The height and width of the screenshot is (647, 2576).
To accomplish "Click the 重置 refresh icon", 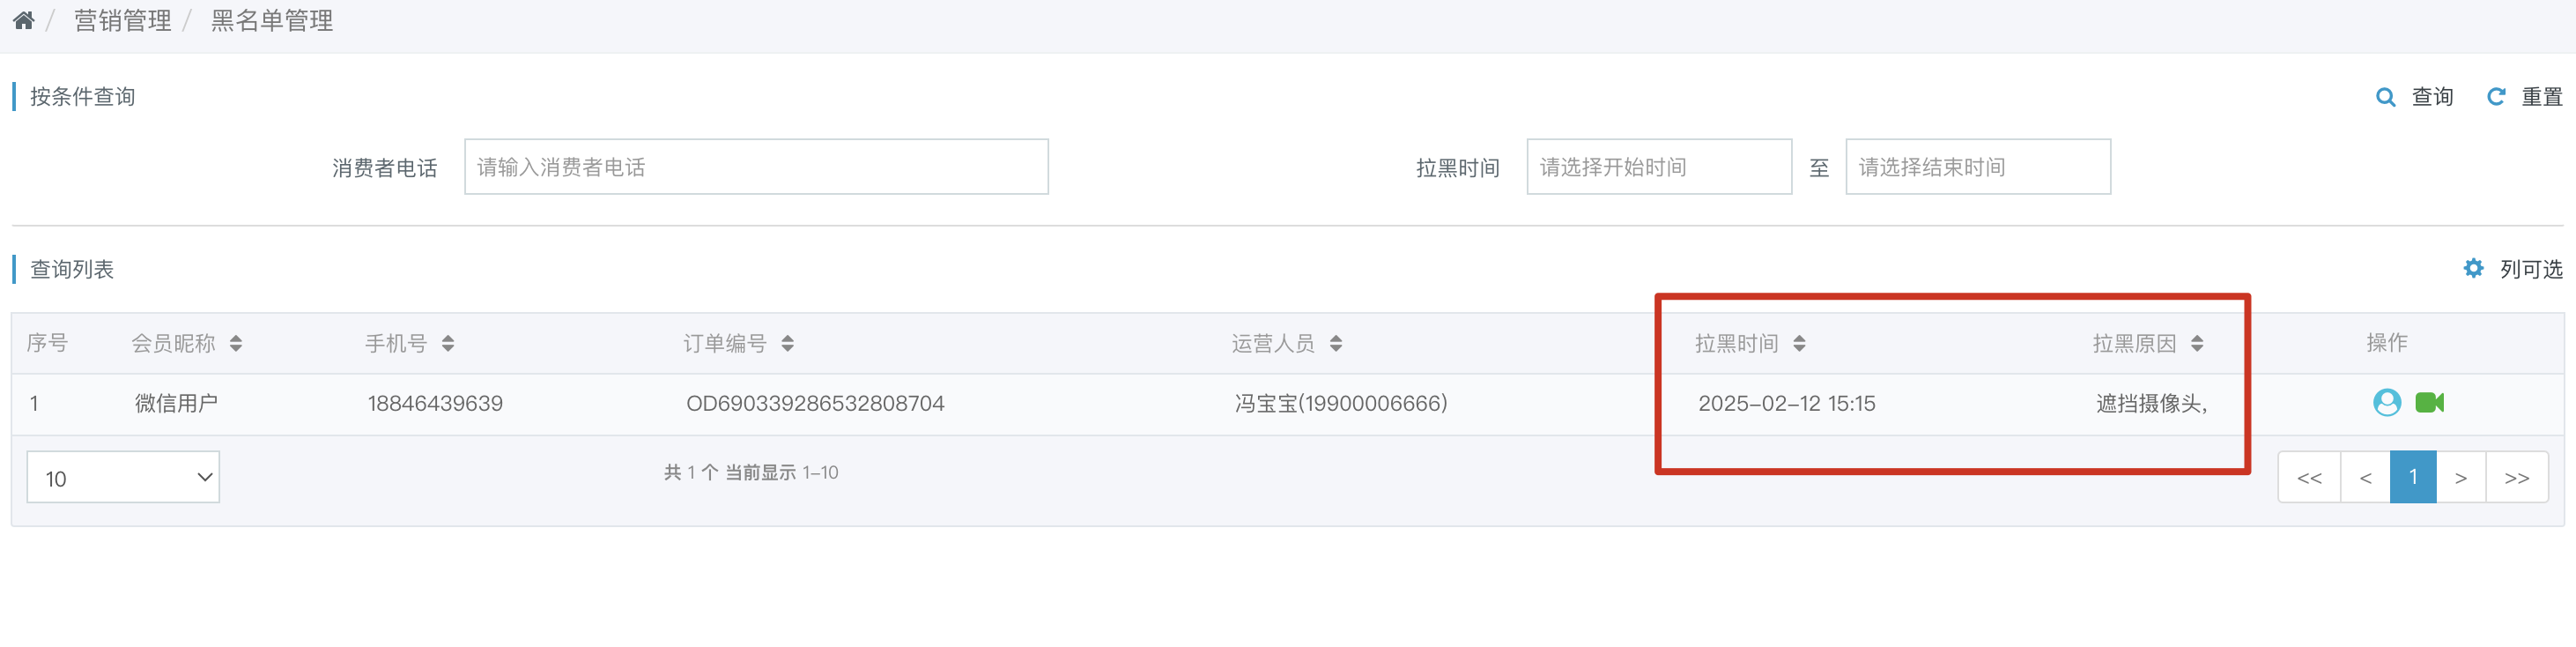I will coord(2496,96).
